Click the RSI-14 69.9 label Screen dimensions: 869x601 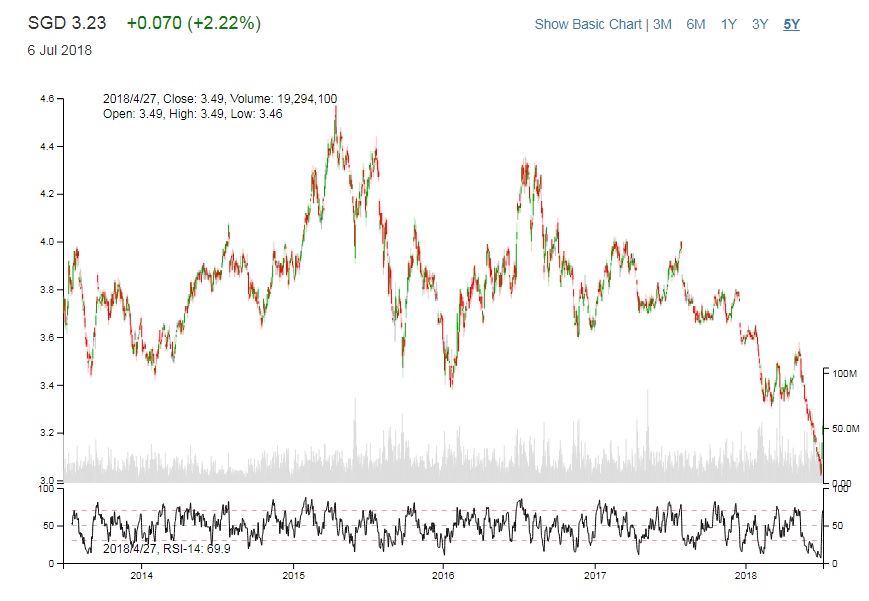coord(164,548)
